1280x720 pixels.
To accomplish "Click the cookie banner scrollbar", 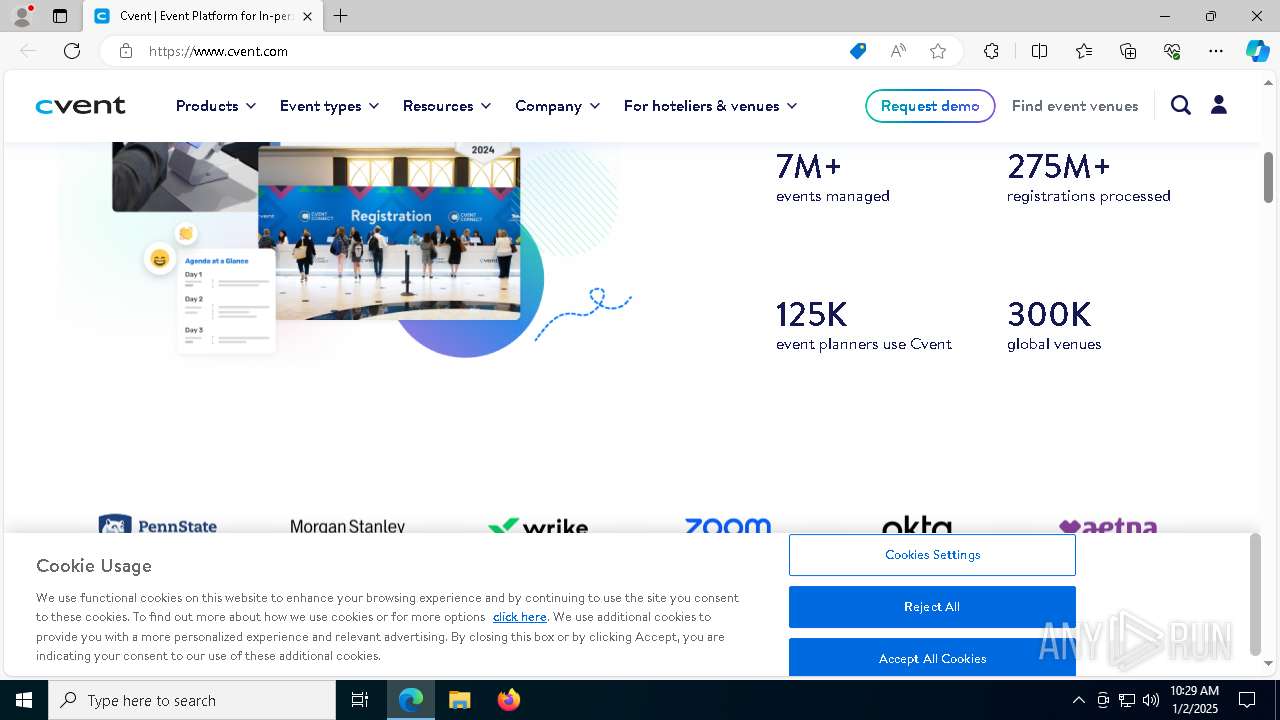I will 1255,592.
